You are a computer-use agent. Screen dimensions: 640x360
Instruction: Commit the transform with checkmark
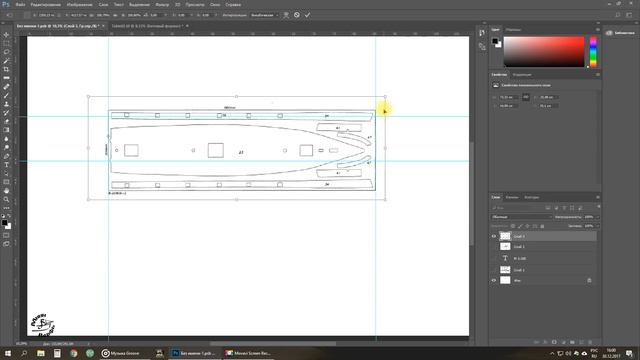coord(307,15)
